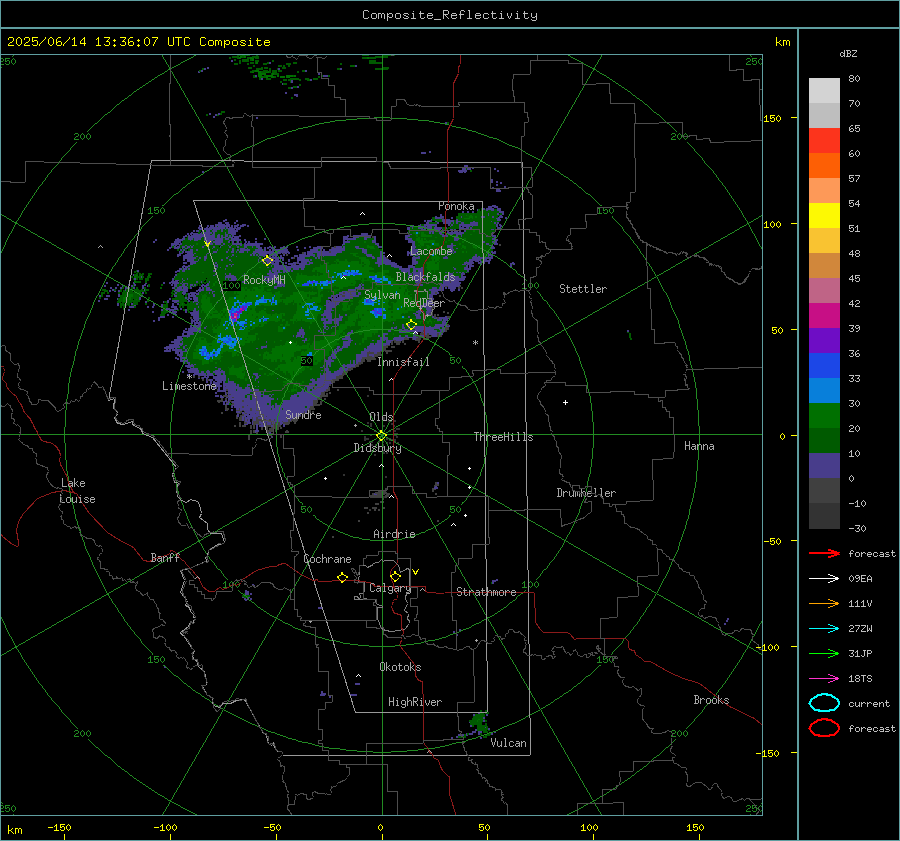Click the Calgary city label
This screenshot has width=900, height=841.
click(390, 588)
